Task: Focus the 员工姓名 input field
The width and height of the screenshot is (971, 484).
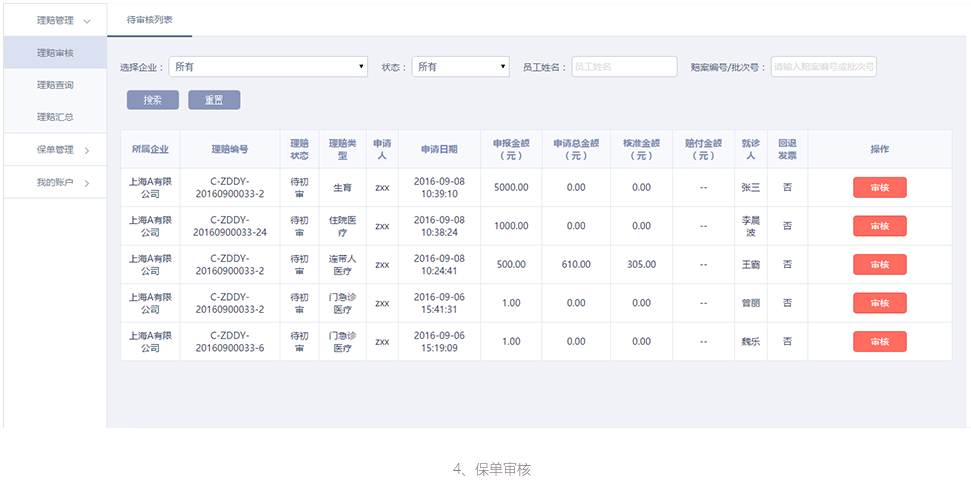Action: 624,67
